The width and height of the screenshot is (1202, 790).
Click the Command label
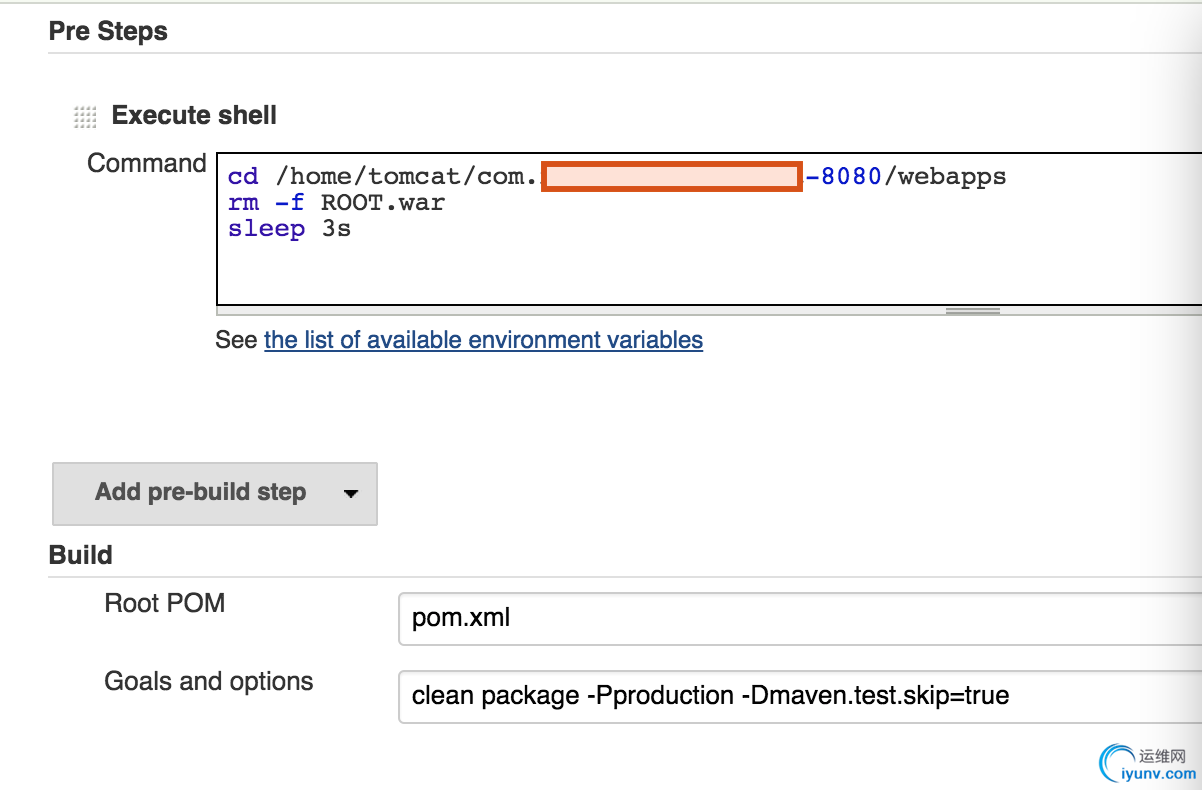point(147,163)
